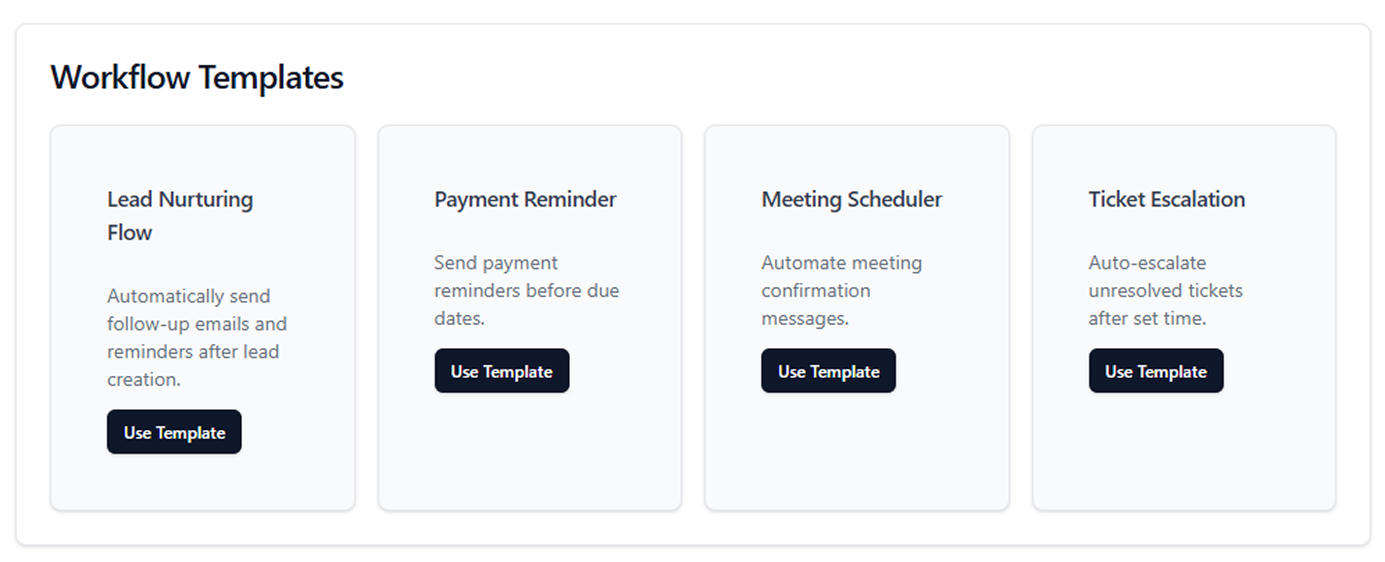Image resolution: width=1385 pixels, height=562 pixels.
Task: Open the Meeting Scheduler card title
Action: 851,199
